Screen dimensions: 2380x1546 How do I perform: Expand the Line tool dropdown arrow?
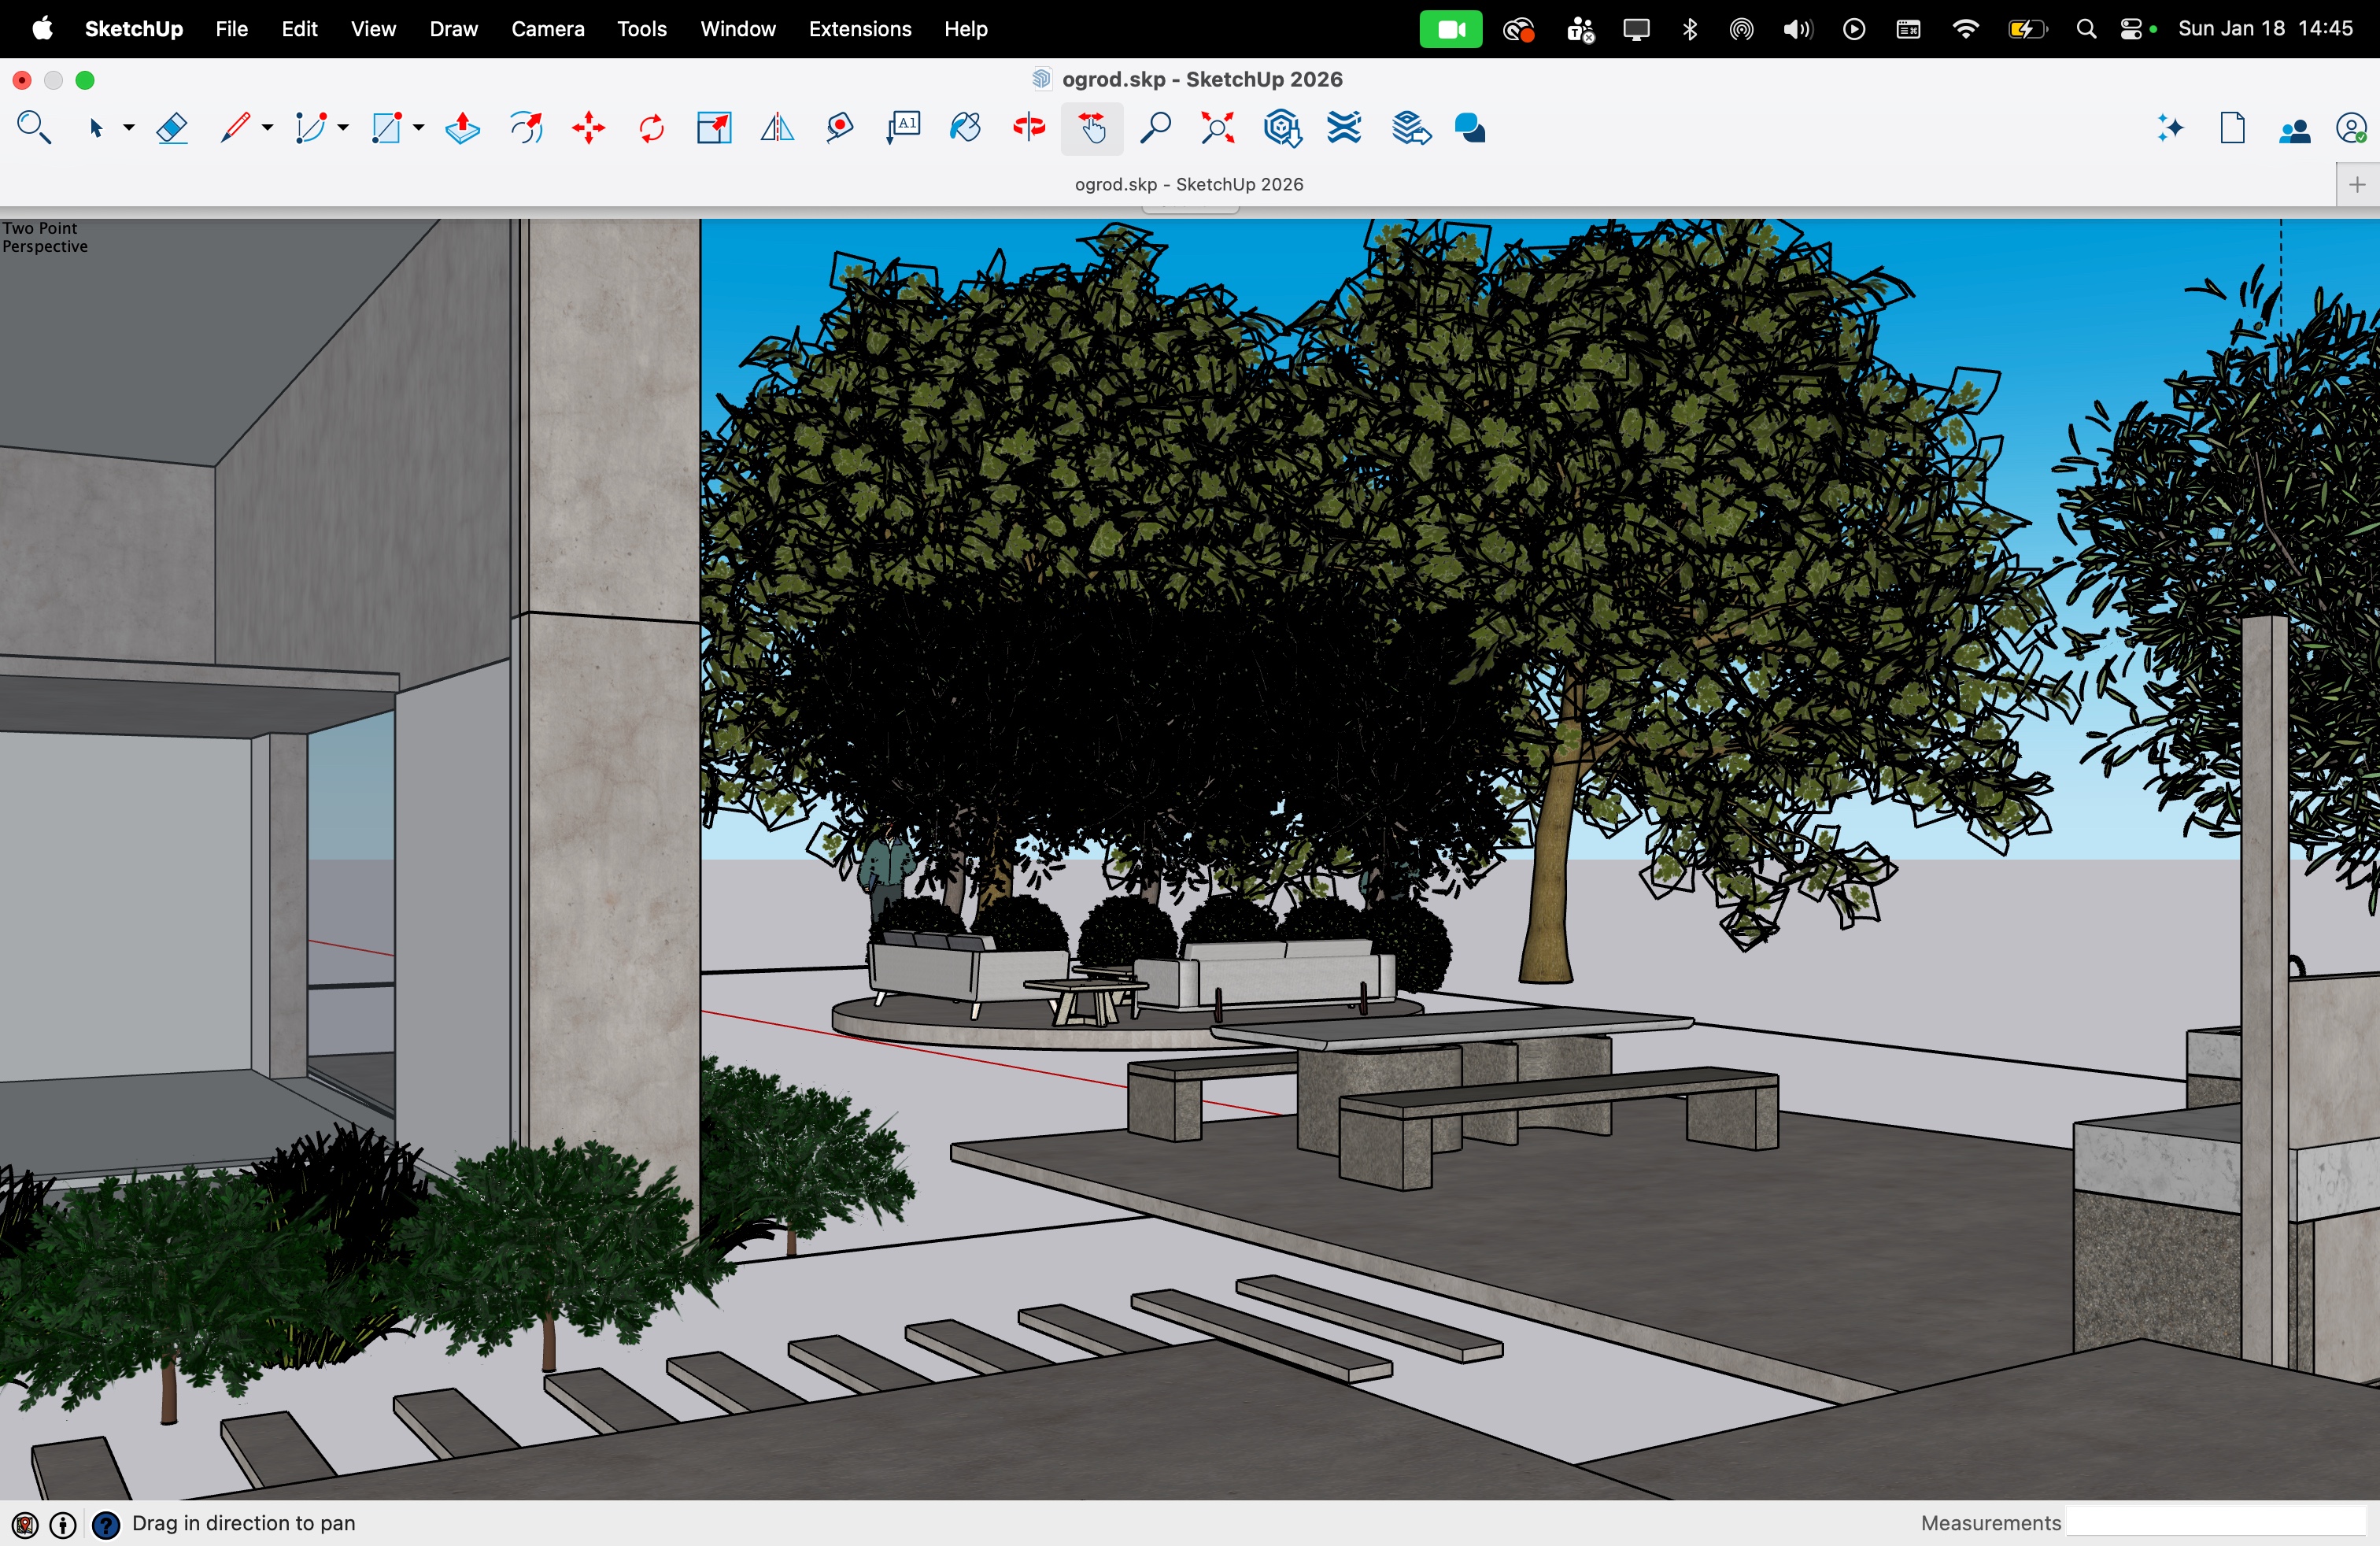click(267, 128)
